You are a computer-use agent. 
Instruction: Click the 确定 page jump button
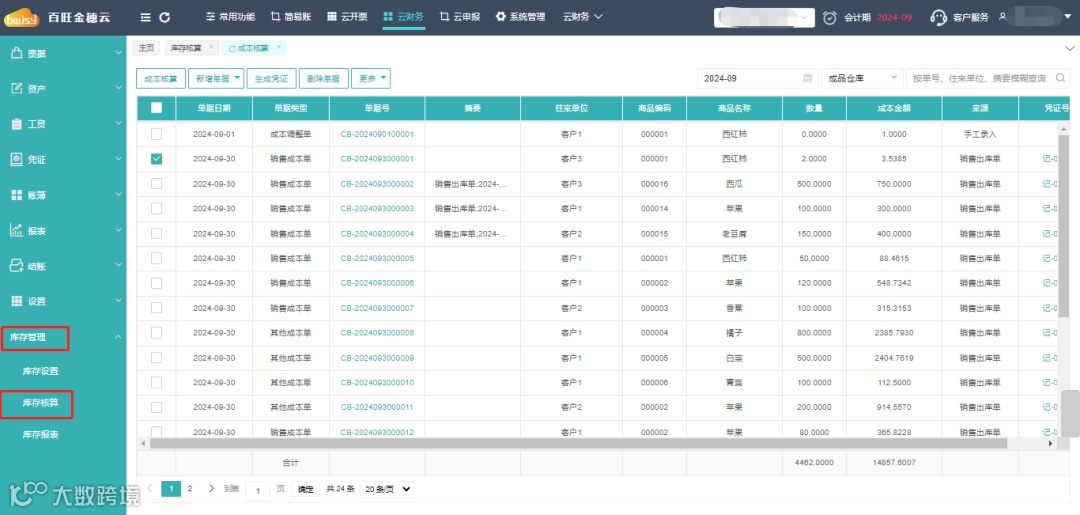305,490
